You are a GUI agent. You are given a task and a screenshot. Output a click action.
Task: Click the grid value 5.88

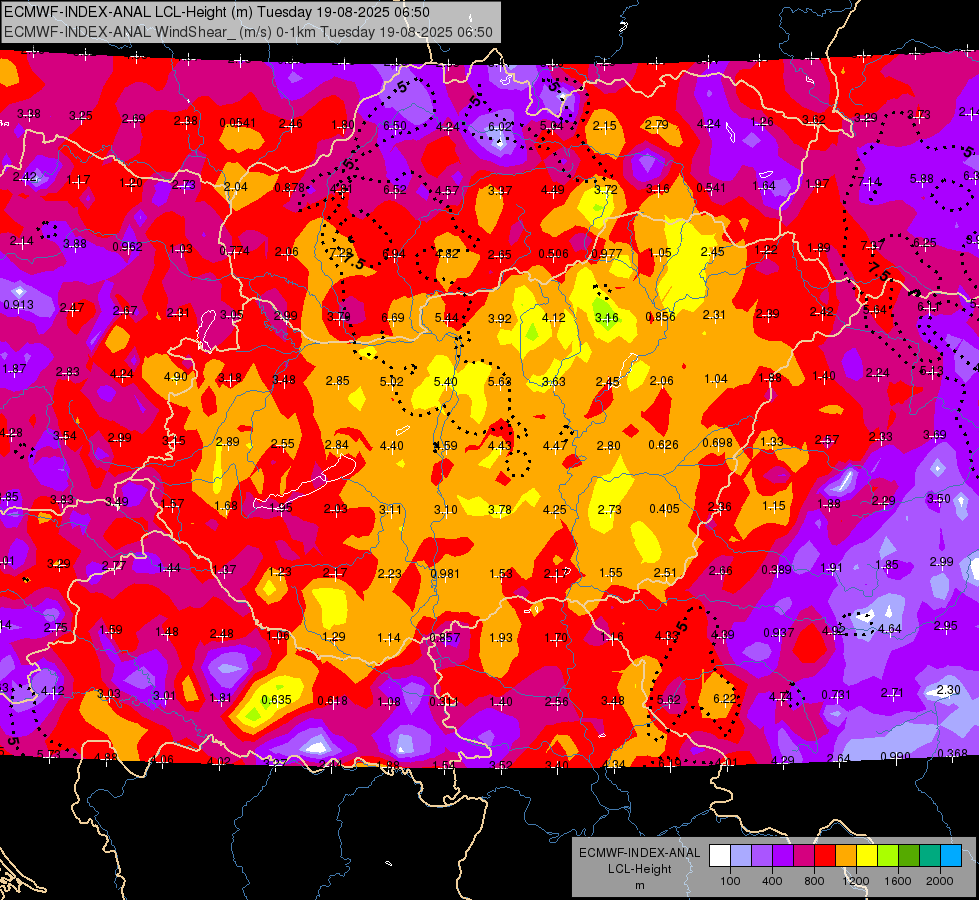click(922, 179)
